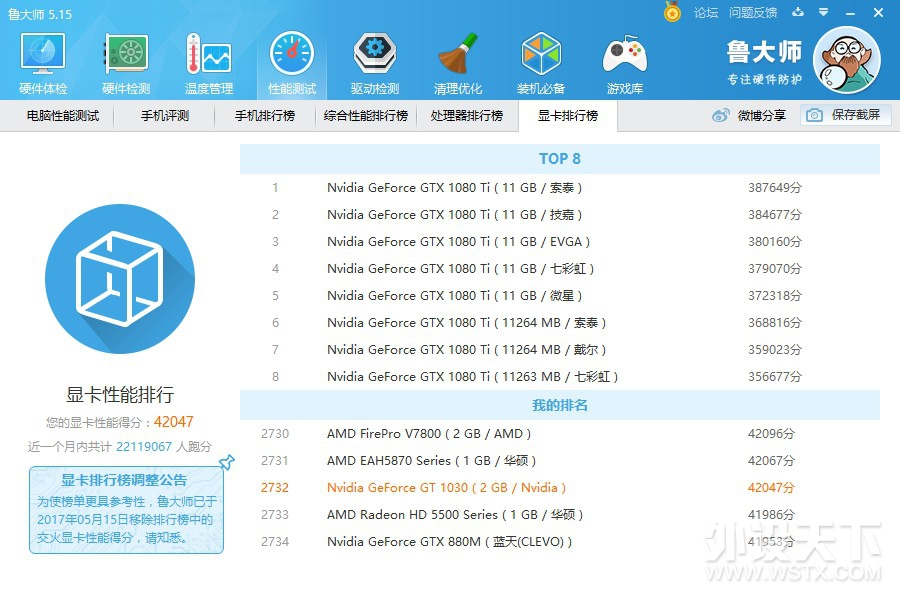900x600 pixels.
Task: Select AMD EAH5870 Series row
Action: (560, 460)
